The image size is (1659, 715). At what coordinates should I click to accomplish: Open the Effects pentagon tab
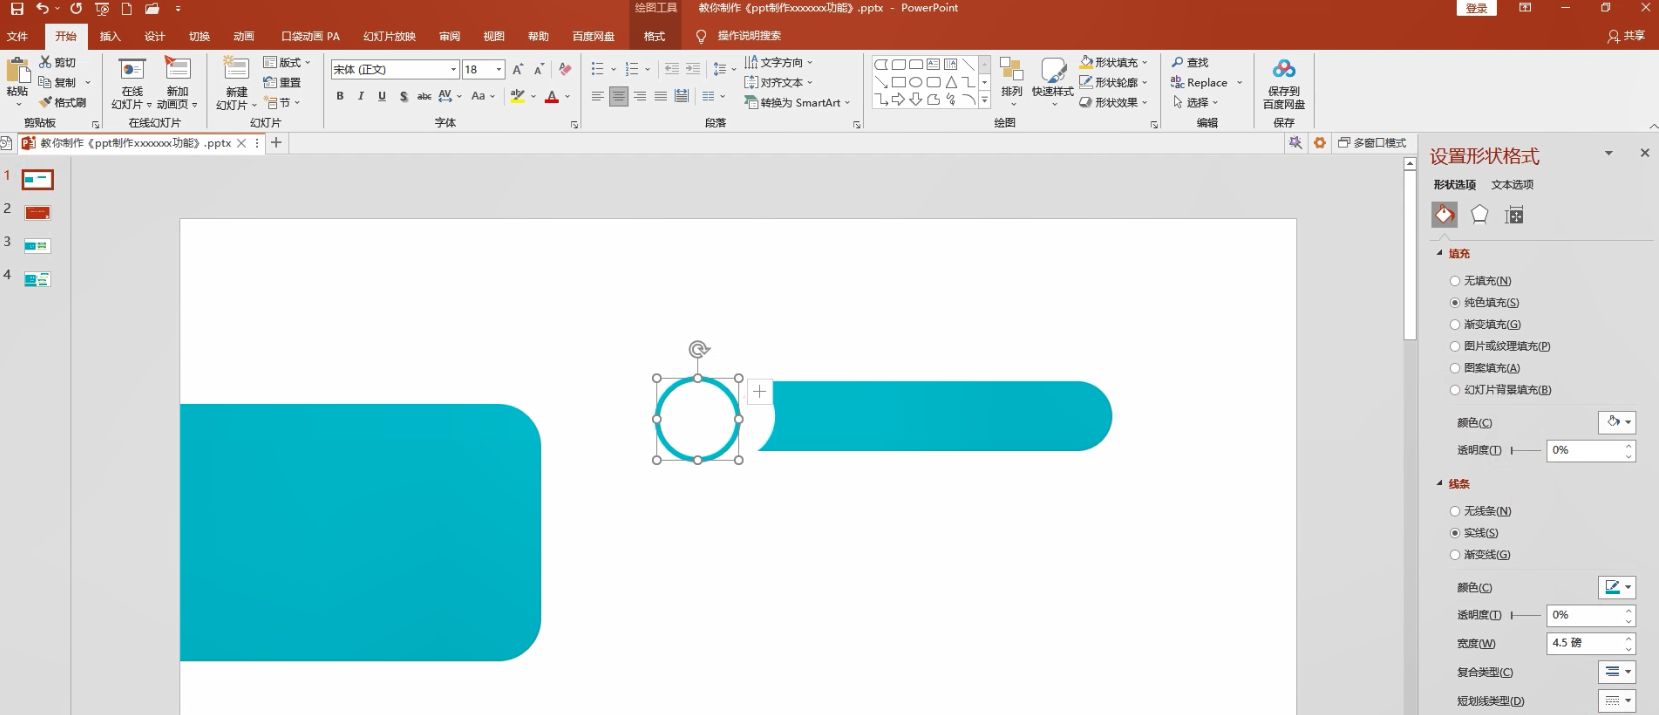point(1479,215)
